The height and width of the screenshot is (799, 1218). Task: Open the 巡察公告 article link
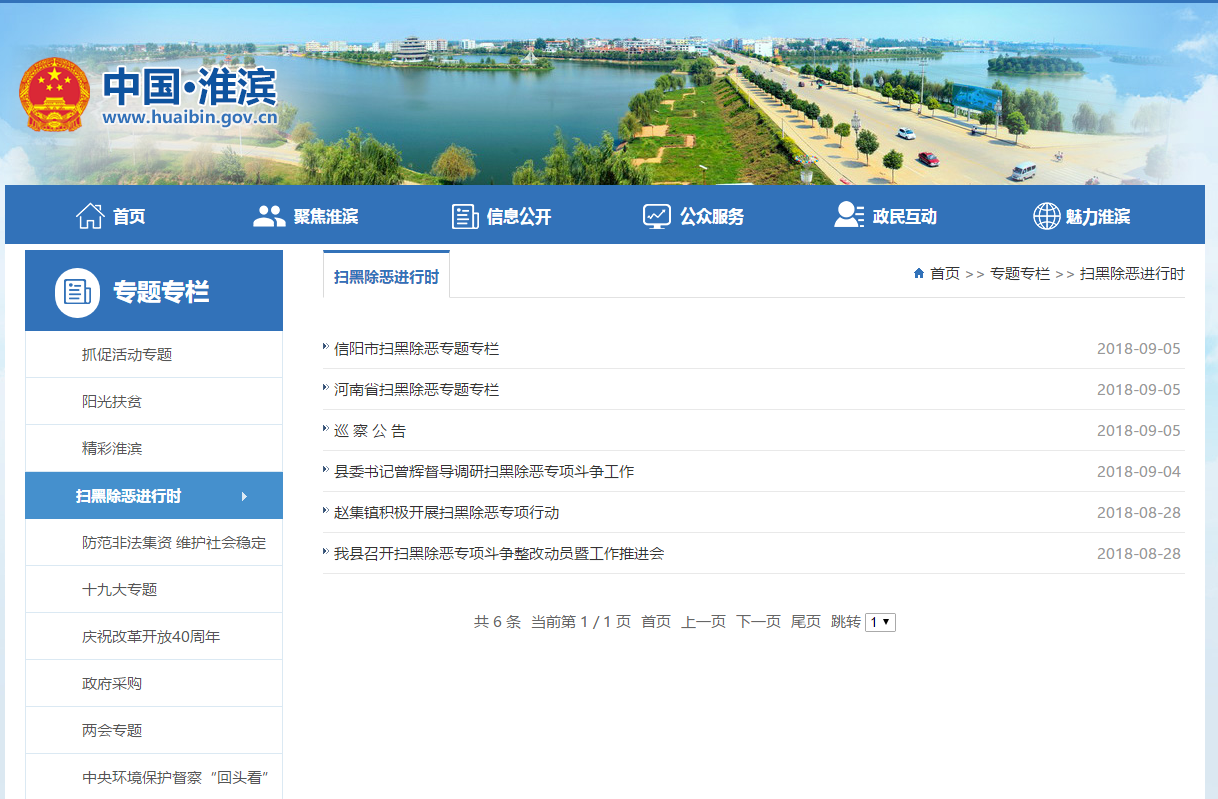click(x=370, y=431)
